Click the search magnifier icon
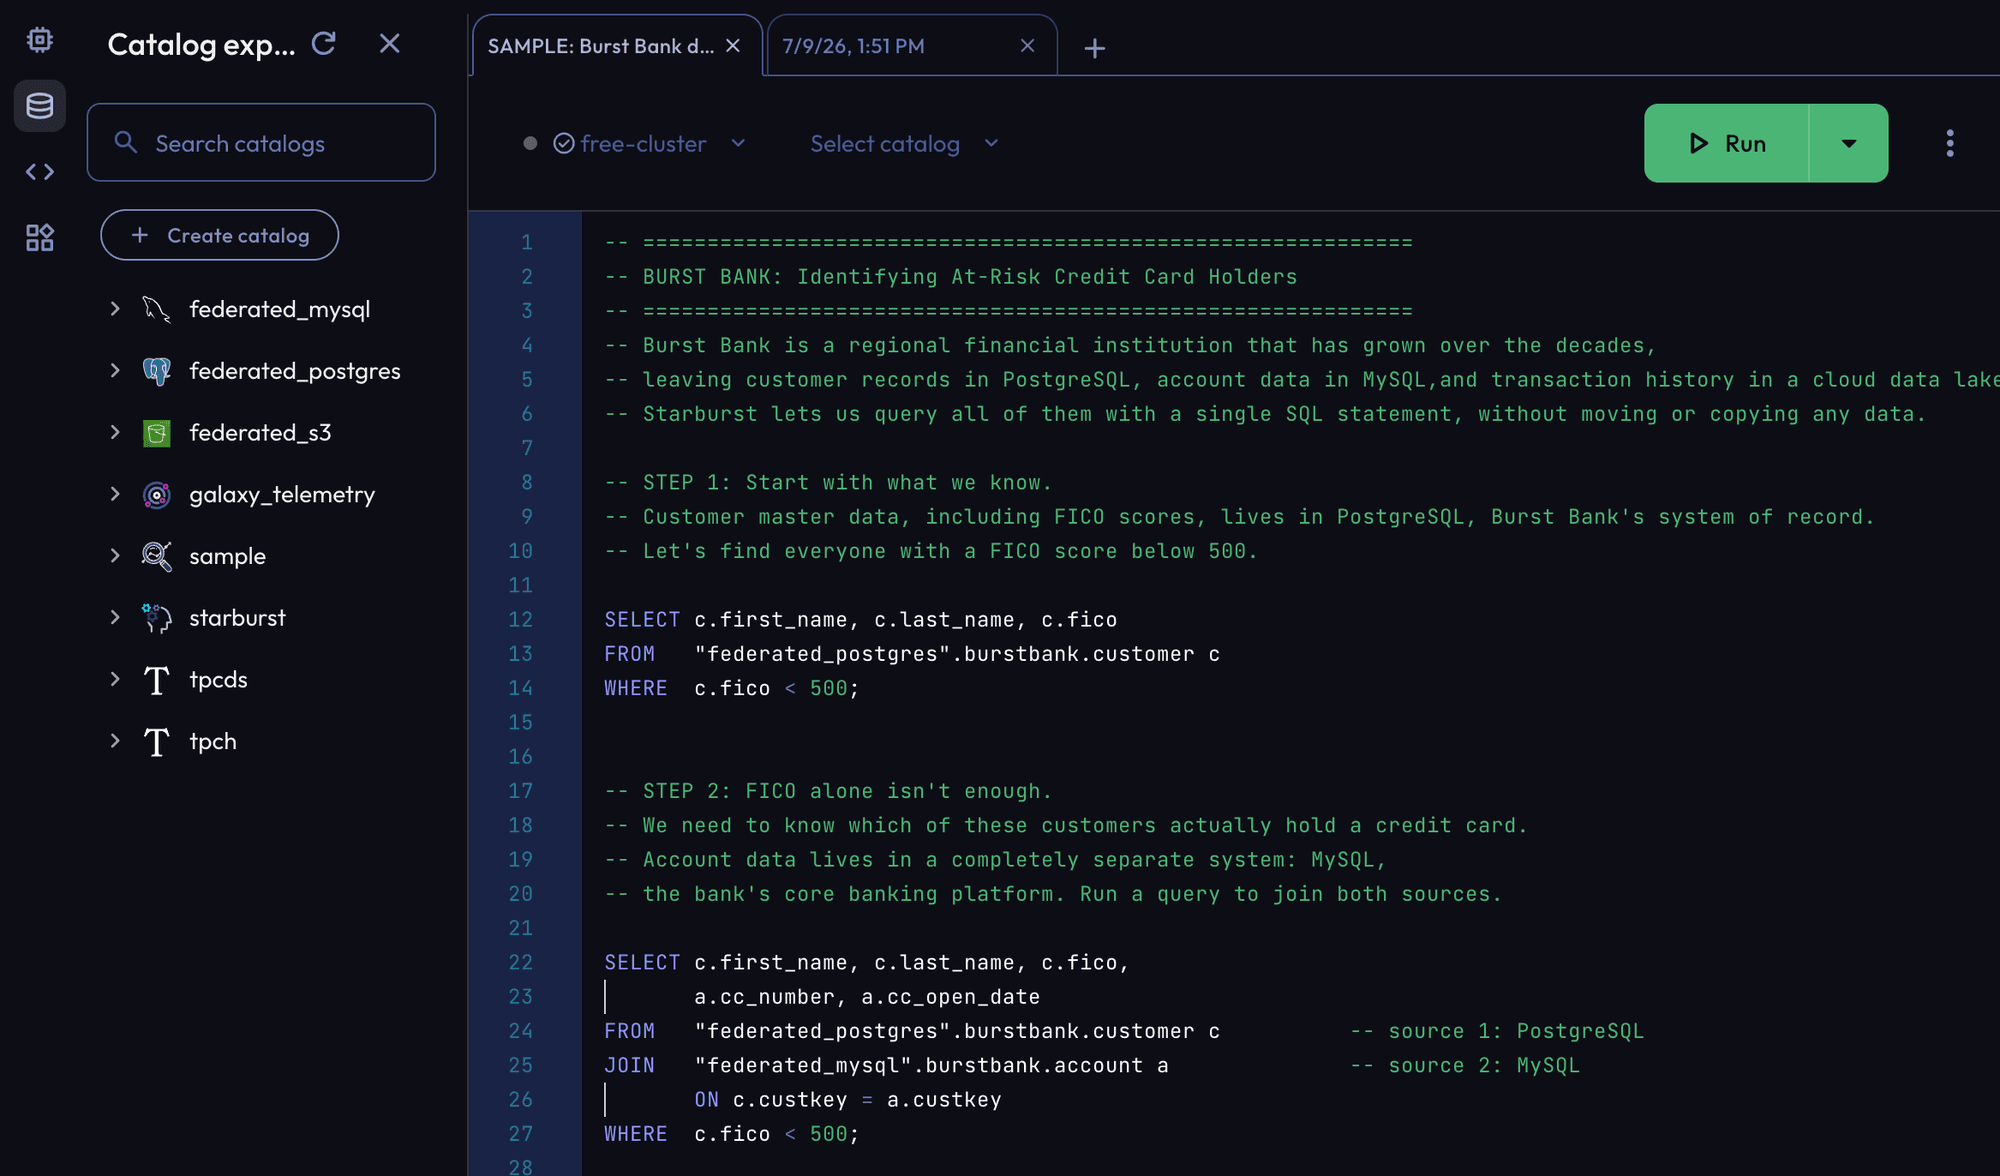The height and width of the screenshot is (1176, 2000). tap(125, 142)
